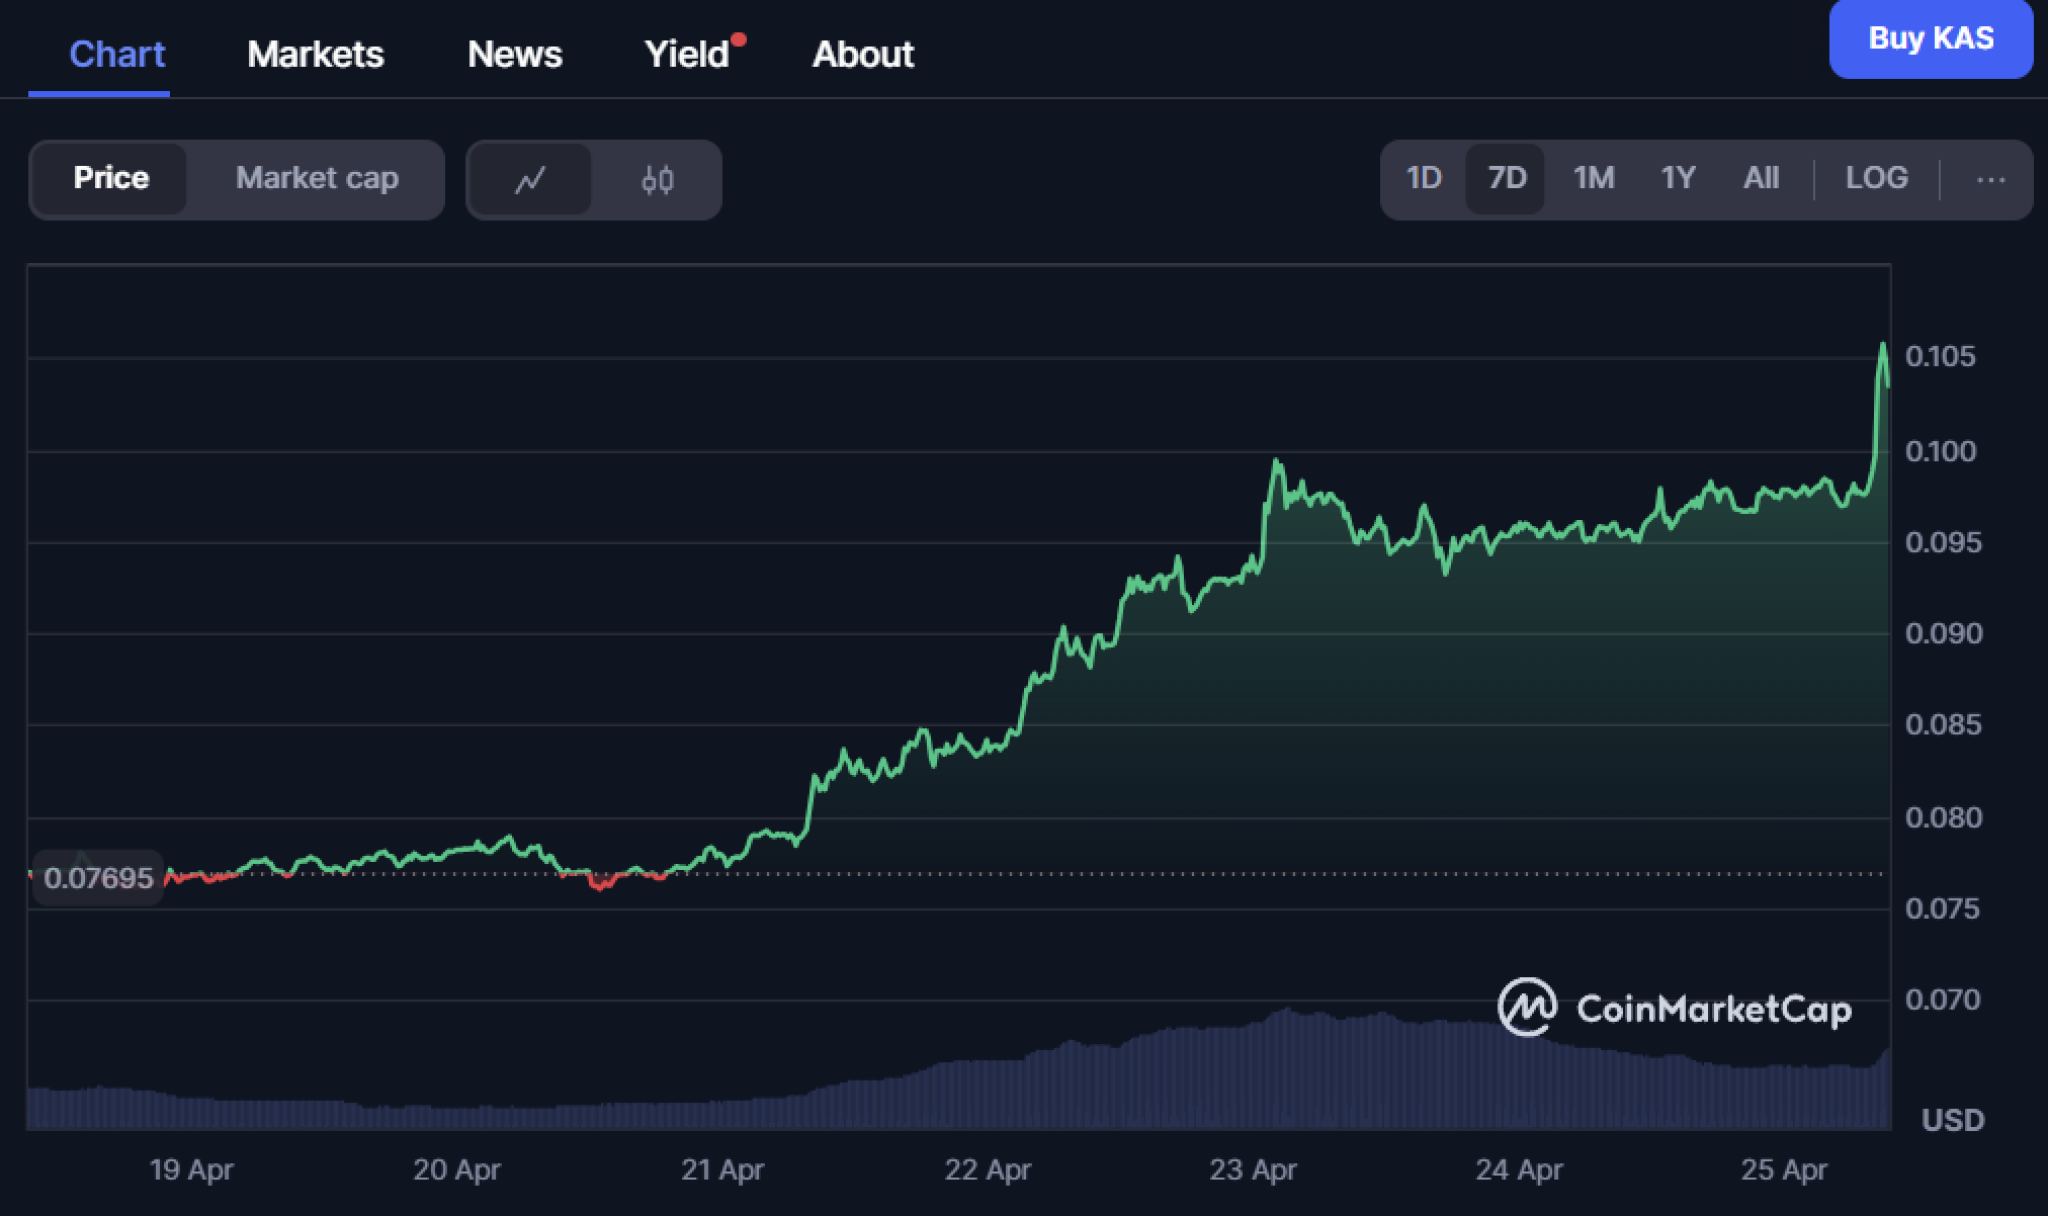The width and height of the screenshot is (2048, 1216).
Task: Click the red Yield notification dot
Action: coord(738,38)
